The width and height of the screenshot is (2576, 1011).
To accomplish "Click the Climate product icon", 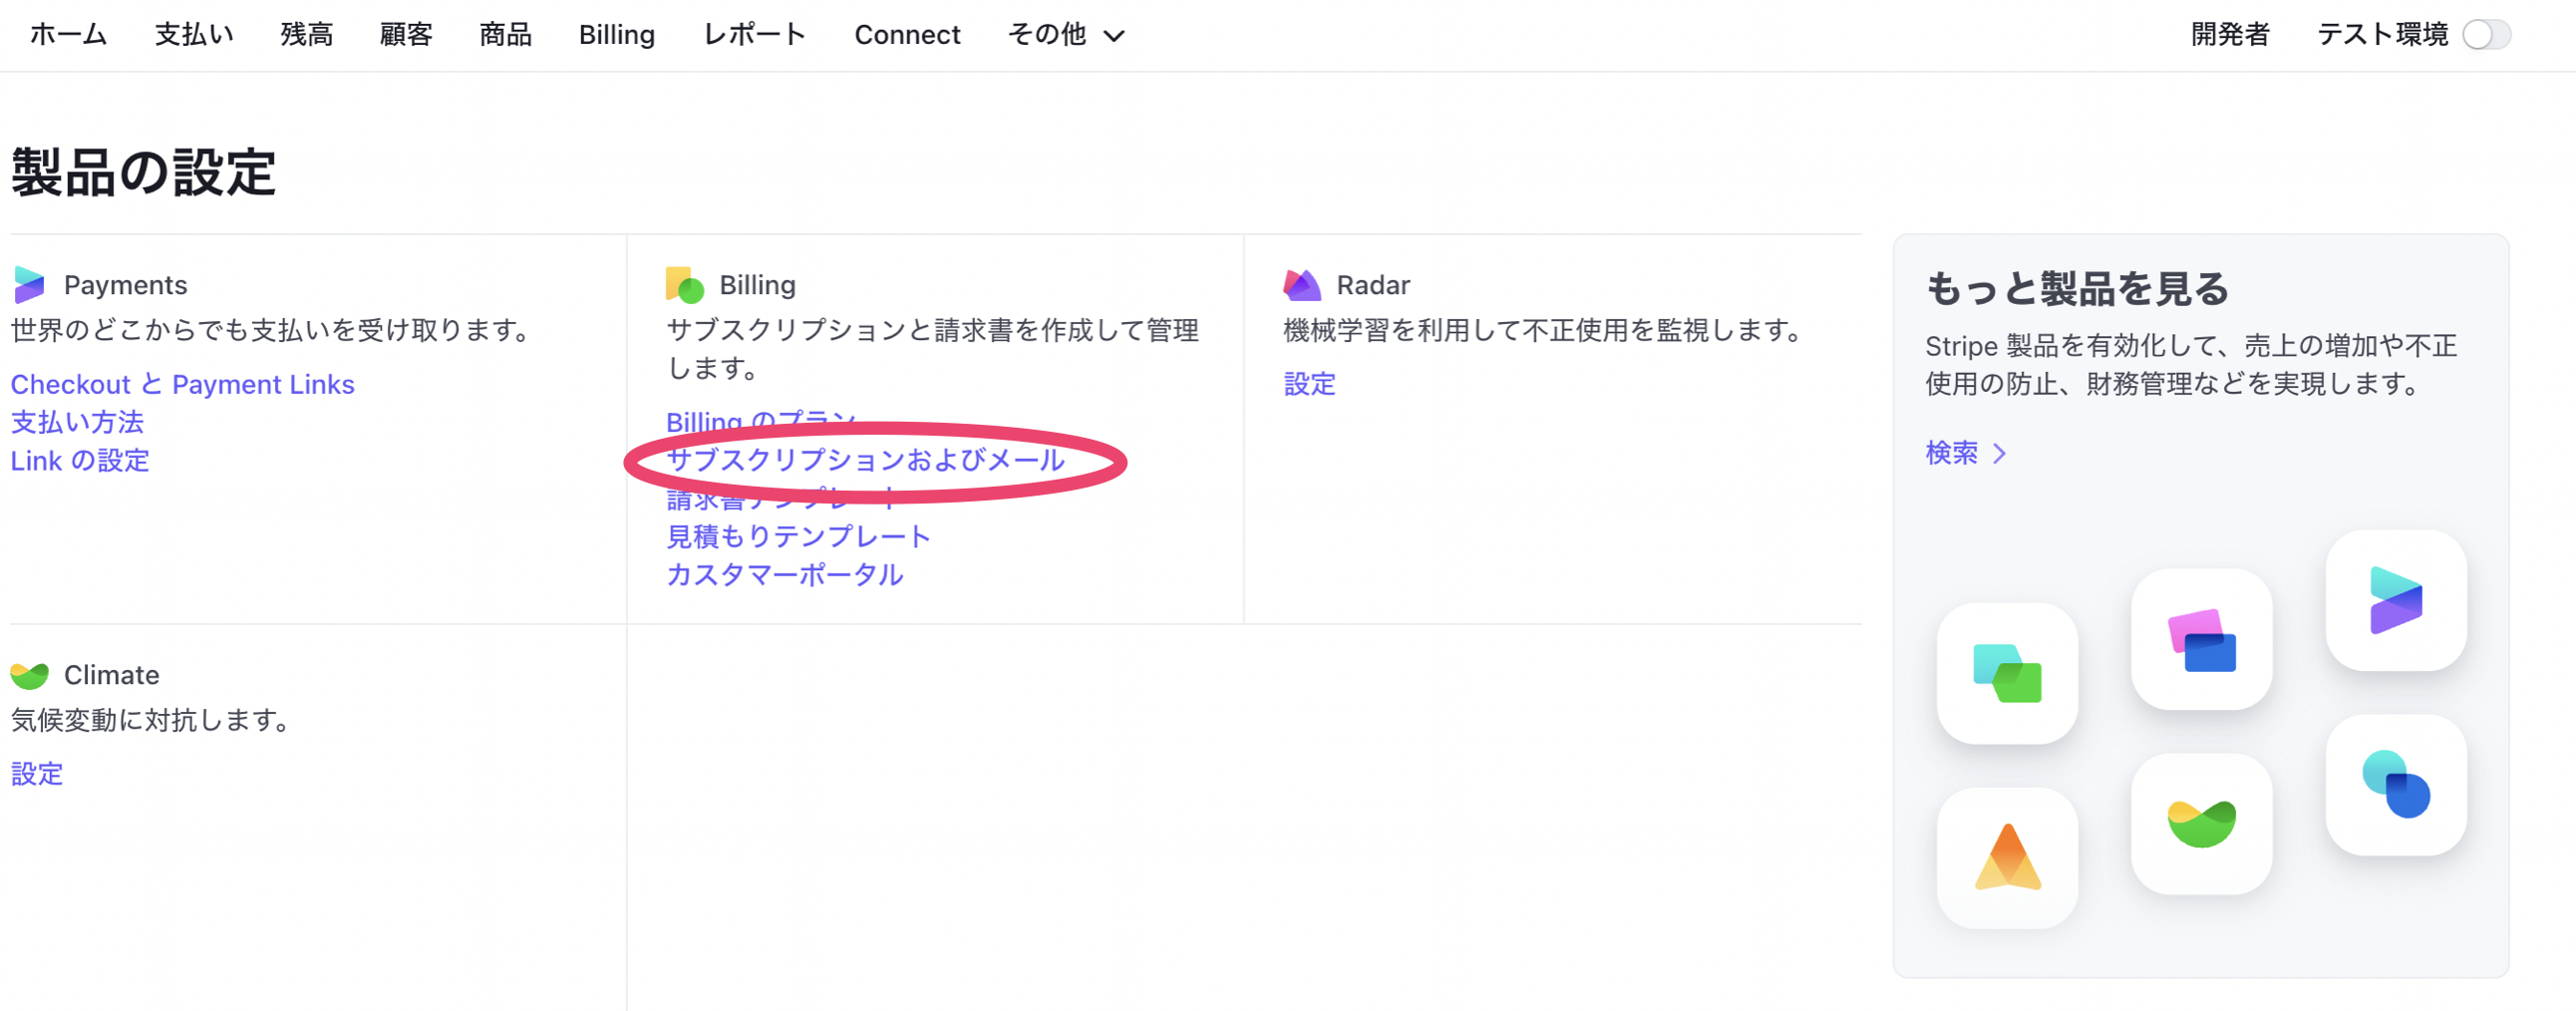I will pyautogui.click(x=29, y=674).
